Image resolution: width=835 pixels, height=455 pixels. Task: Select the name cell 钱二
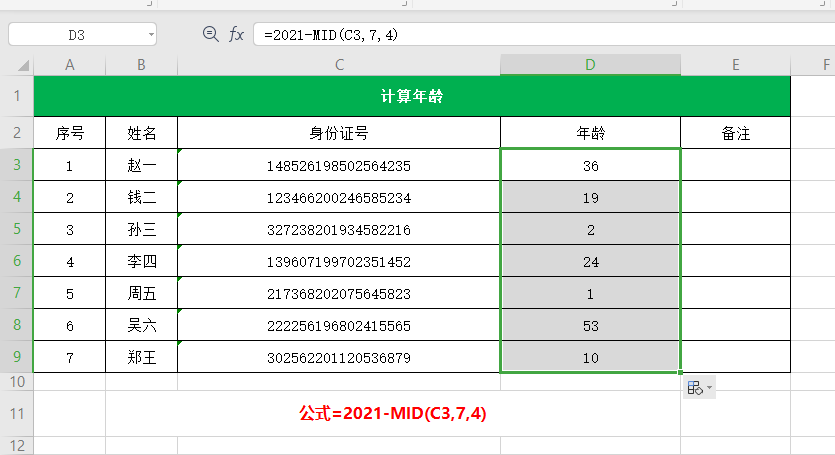pyautogui.click(x=141, y=197)
